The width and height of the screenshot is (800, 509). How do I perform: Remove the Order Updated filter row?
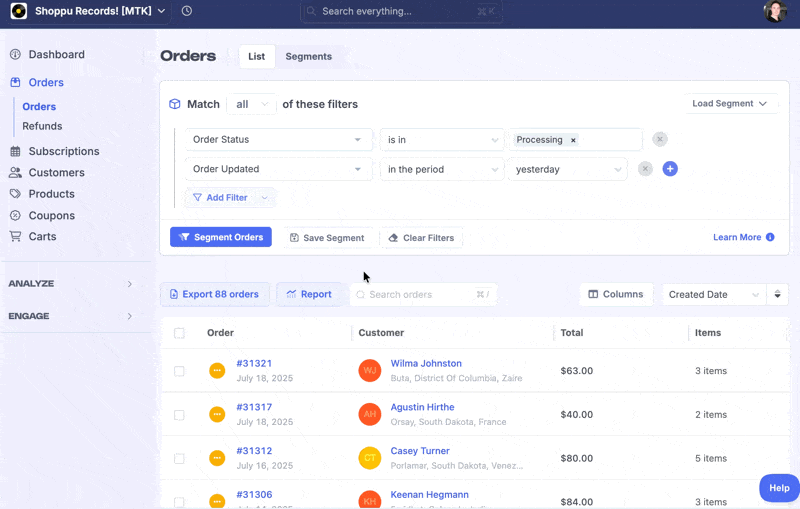coord(645,168)
